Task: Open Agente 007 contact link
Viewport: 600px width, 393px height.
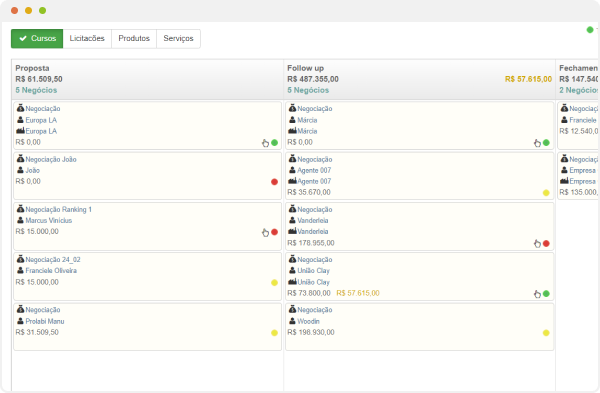Action: (314, 170)
